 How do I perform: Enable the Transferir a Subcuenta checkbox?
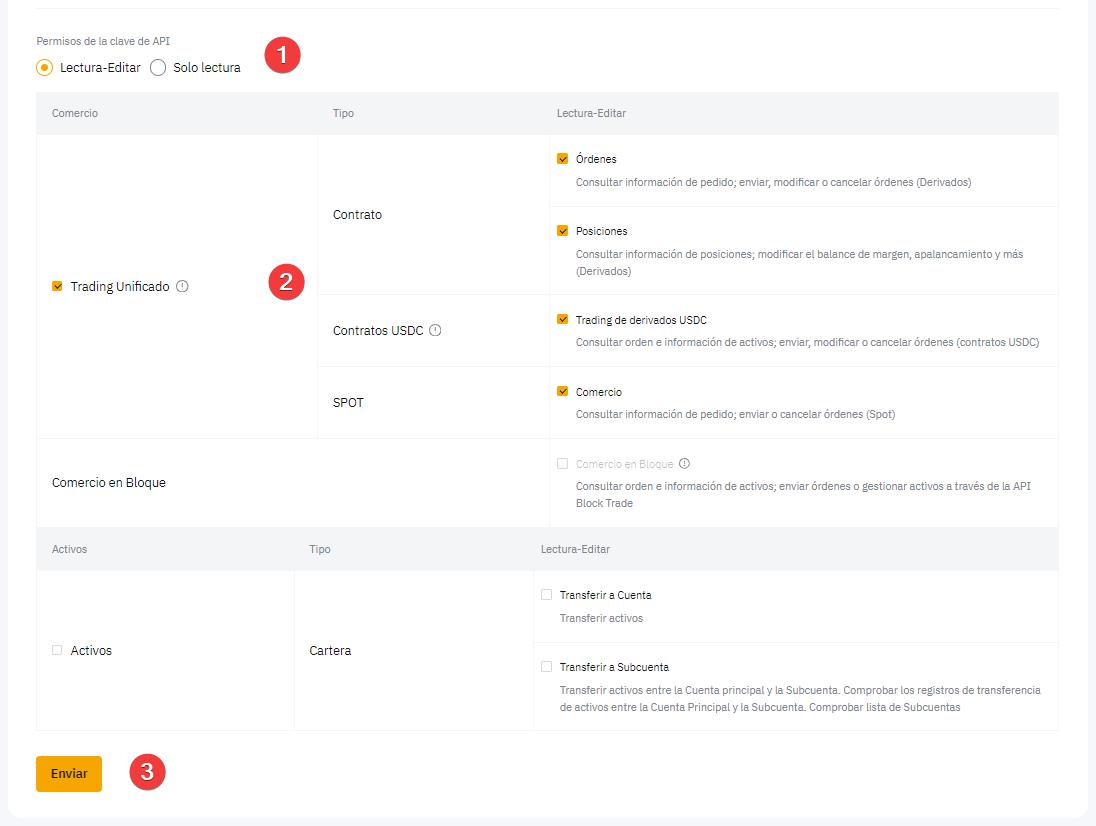(x=546, y=667)
